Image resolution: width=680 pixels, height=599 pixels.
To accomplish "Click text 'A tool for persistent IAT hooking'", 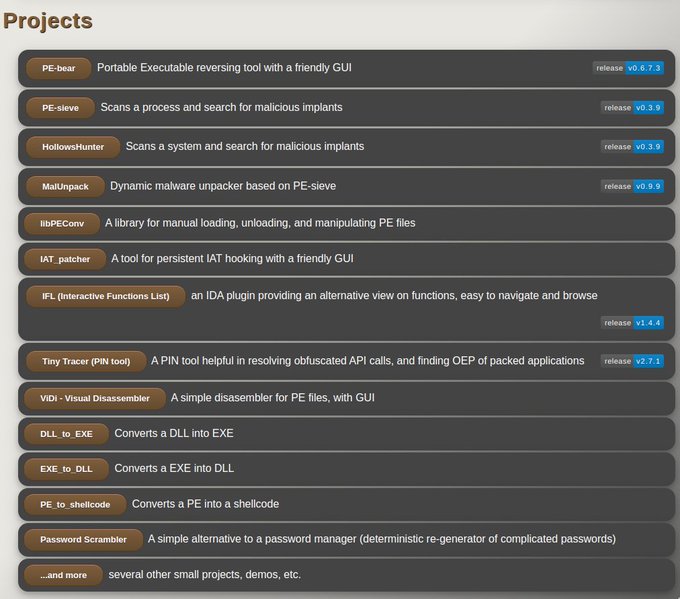I will [187, 259].
